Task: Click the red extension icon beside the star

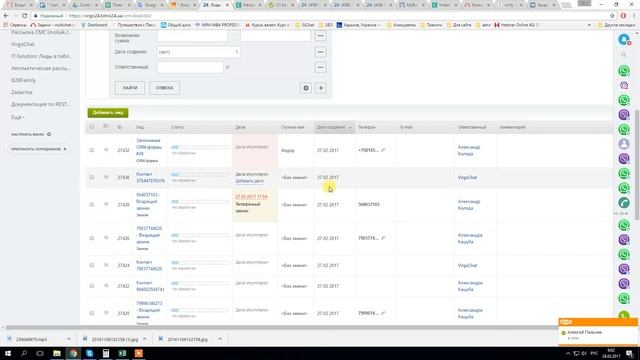Action: coord(623,16)
